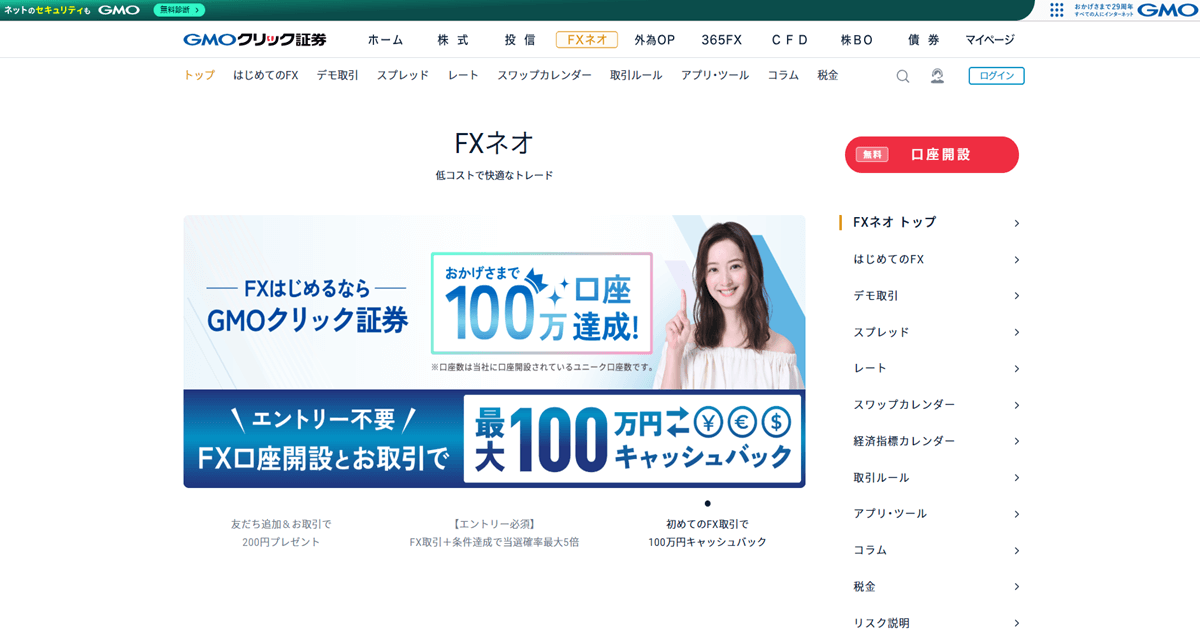1200x630 pixels.
Task: Open the 株BO main menu
Action: [x=857, y=40]
